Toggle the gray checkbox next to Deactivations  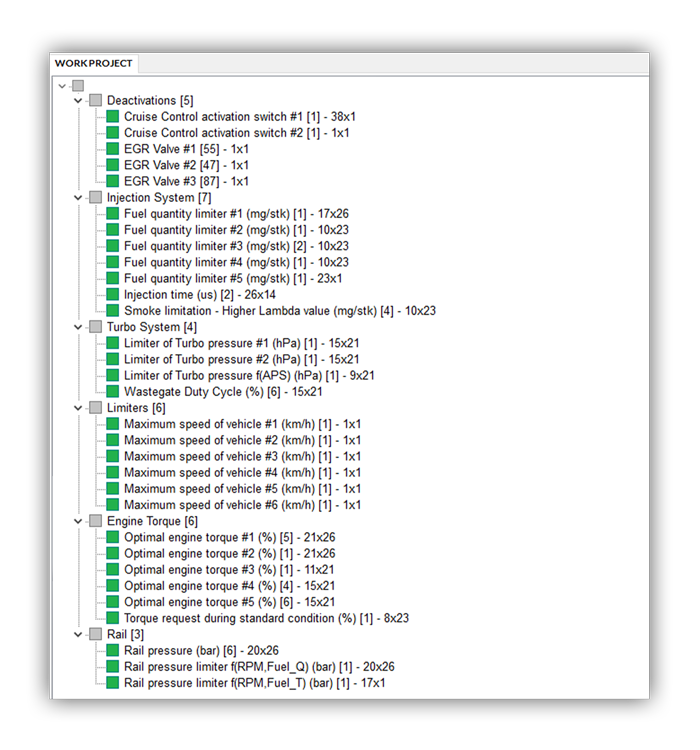(95, 101)
